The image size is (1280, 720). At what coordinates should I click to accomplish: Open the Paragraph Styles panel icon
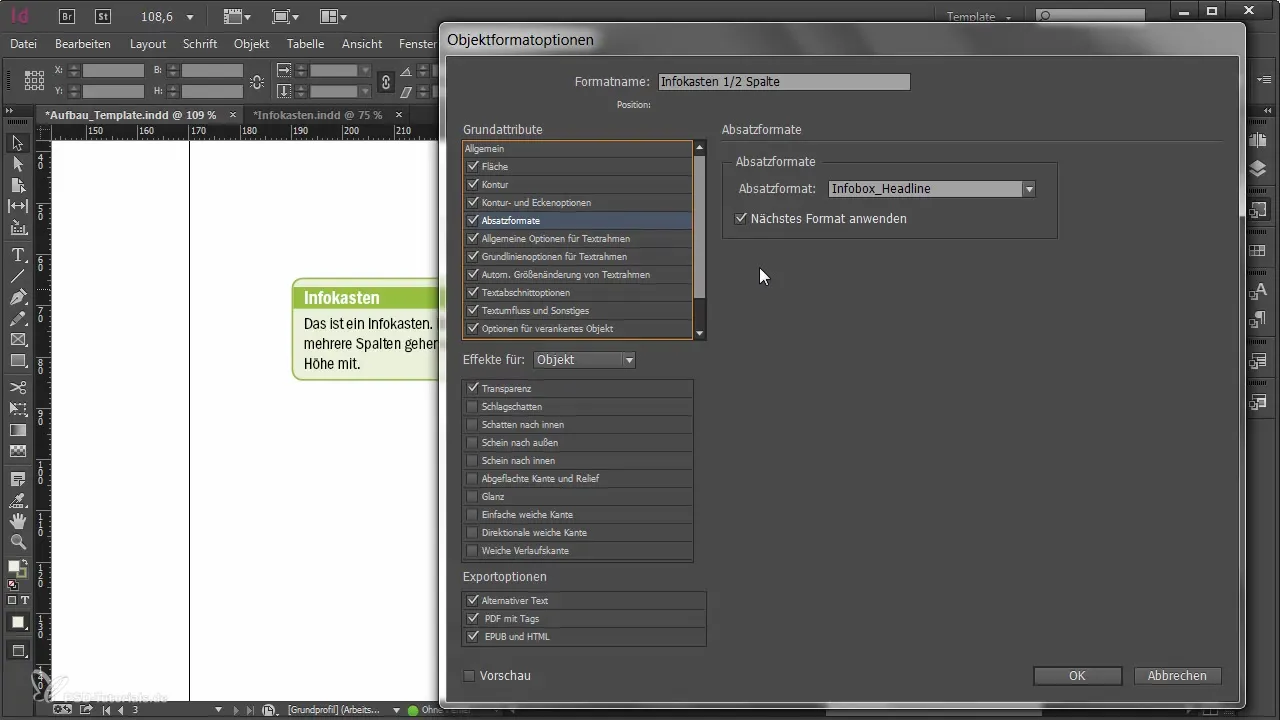1258,319
